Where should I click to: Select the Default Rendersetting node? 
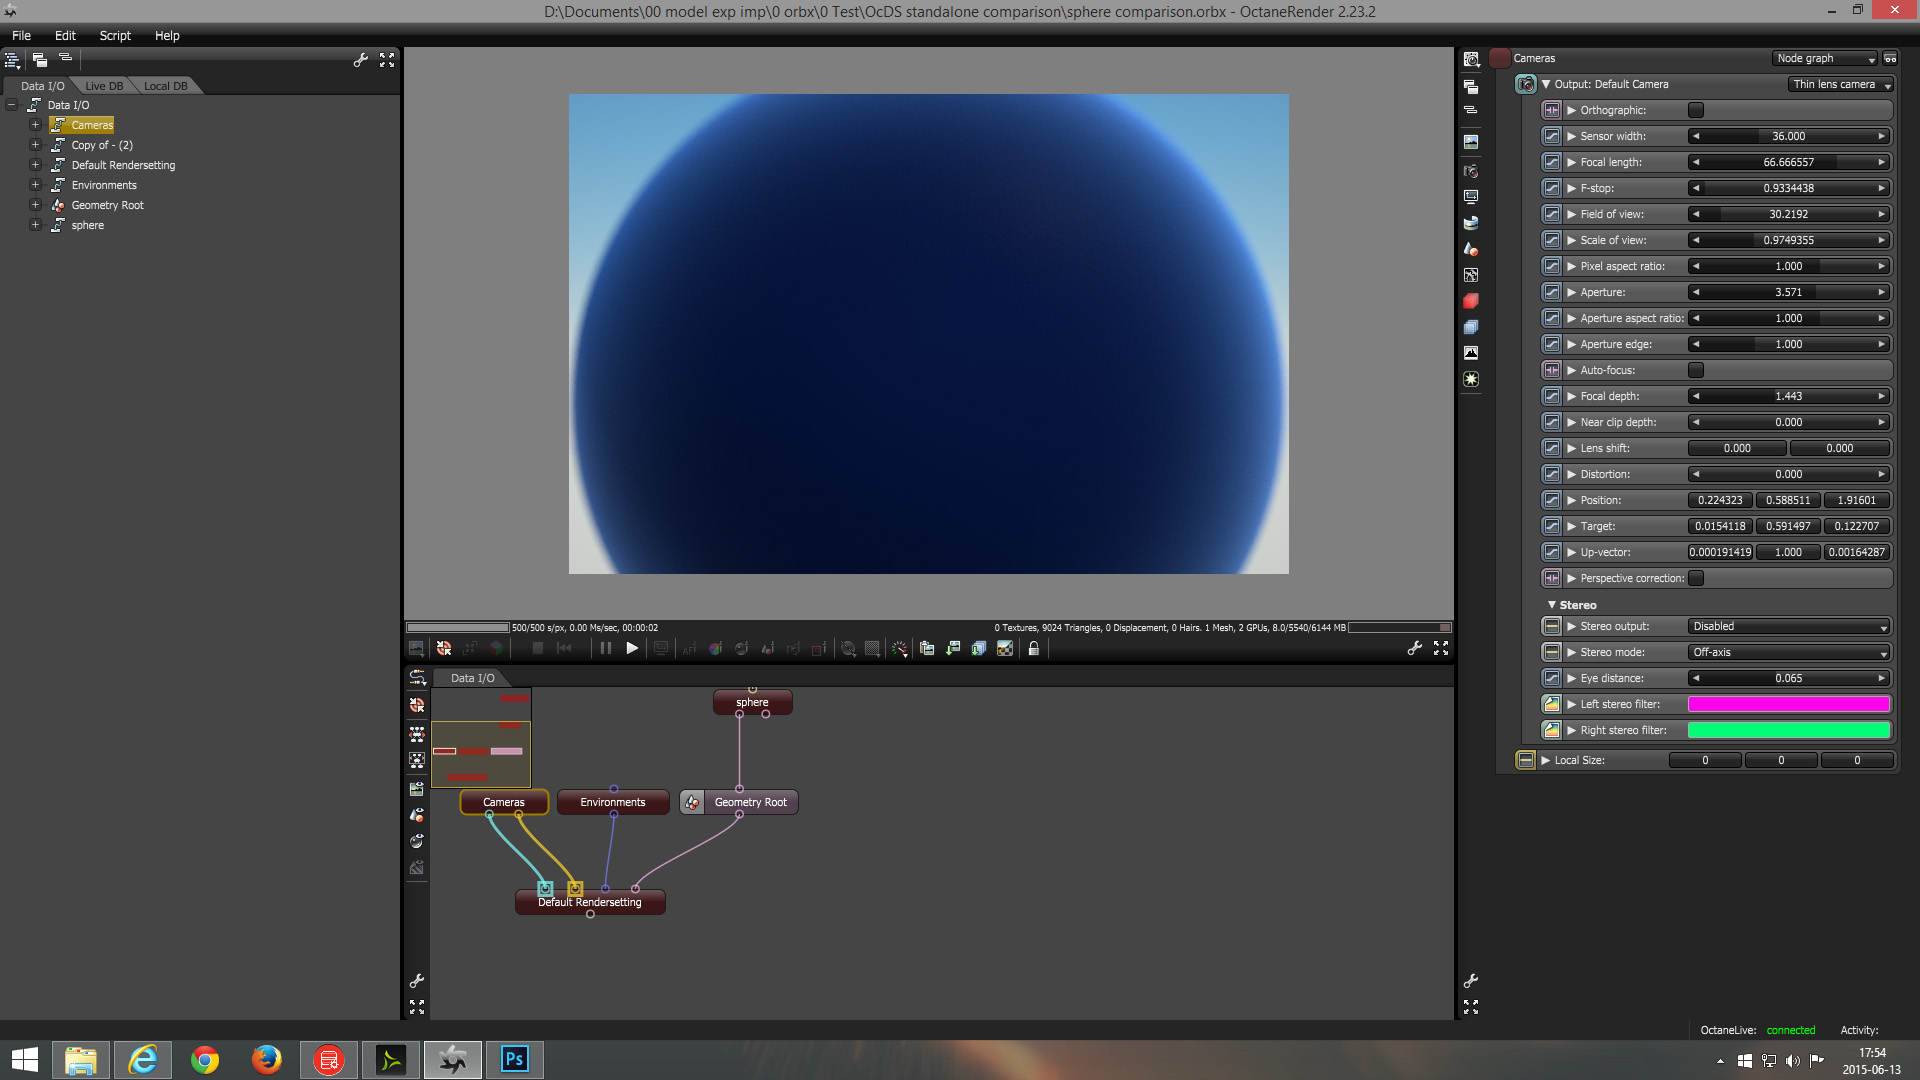click(x=590, y=903)
